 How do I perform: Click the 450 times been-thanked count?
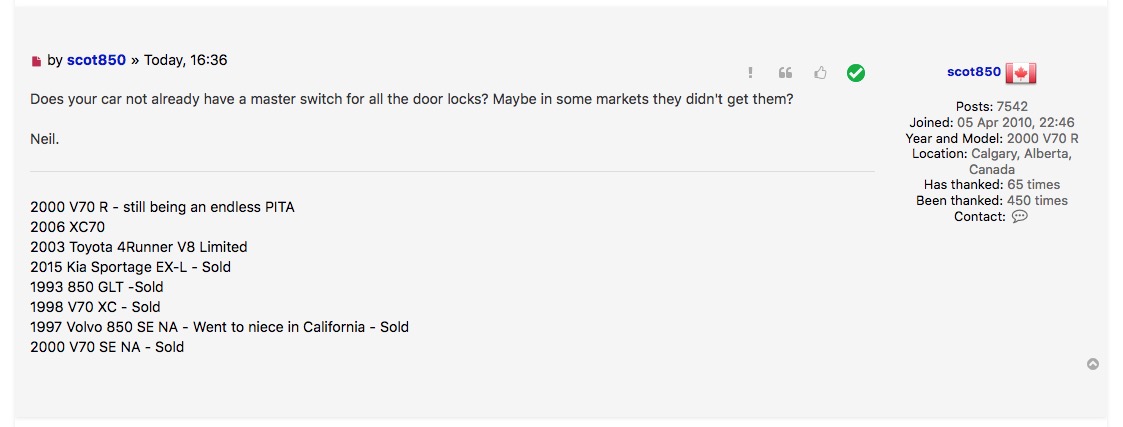point(1037,201)
